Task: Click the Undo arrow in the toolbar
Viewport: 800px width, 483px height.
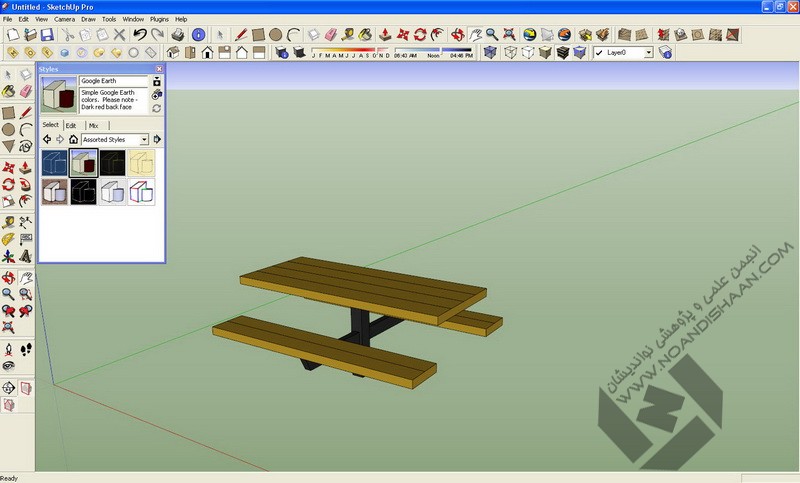Action: (140, 35)
